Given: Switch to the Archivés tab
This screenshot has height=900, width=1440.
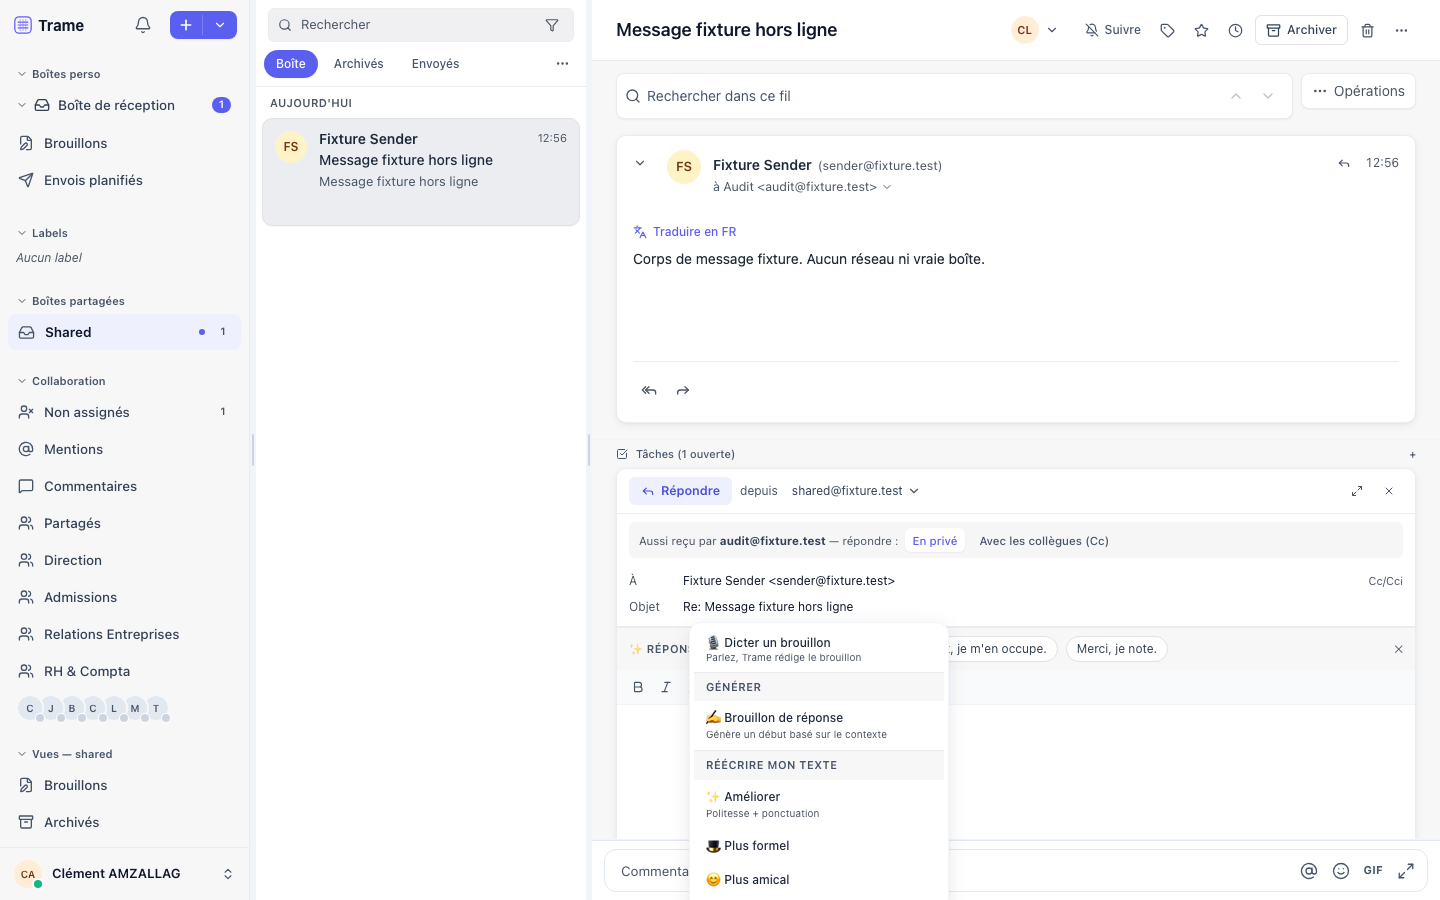Looking at the screenshot, I should click(359, 64).
